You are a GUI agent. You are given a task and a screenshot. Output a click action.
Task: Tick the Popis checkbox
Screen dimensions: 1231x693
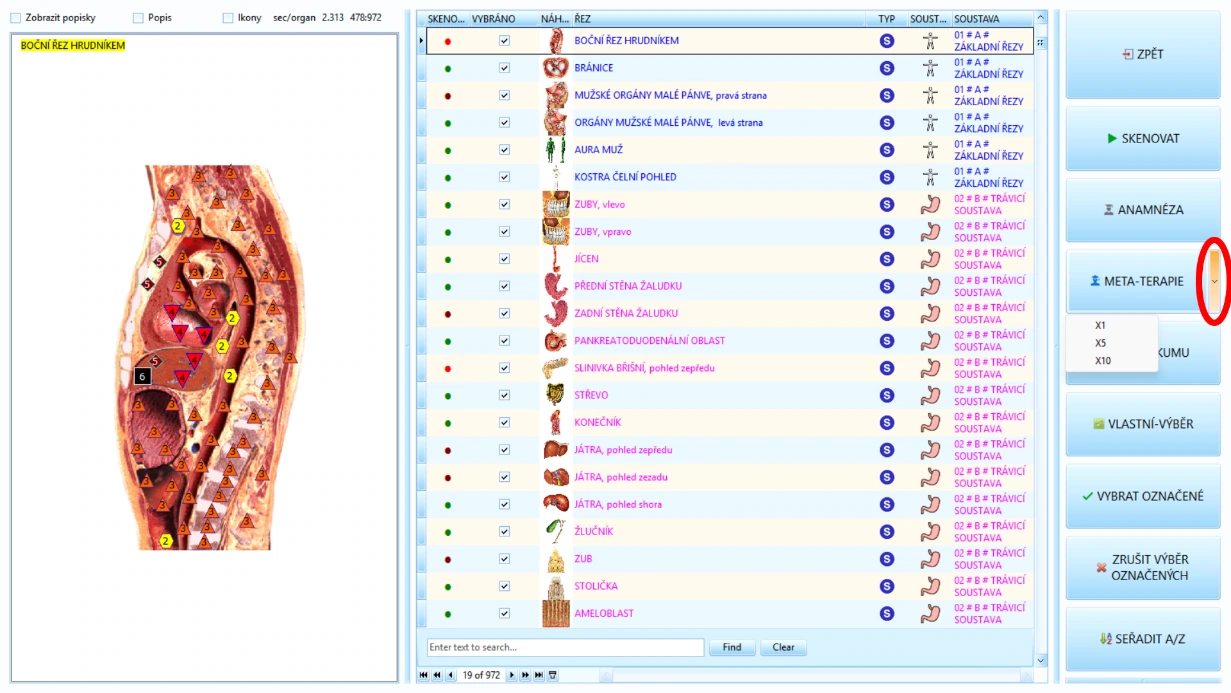click(x=138, y=18)
